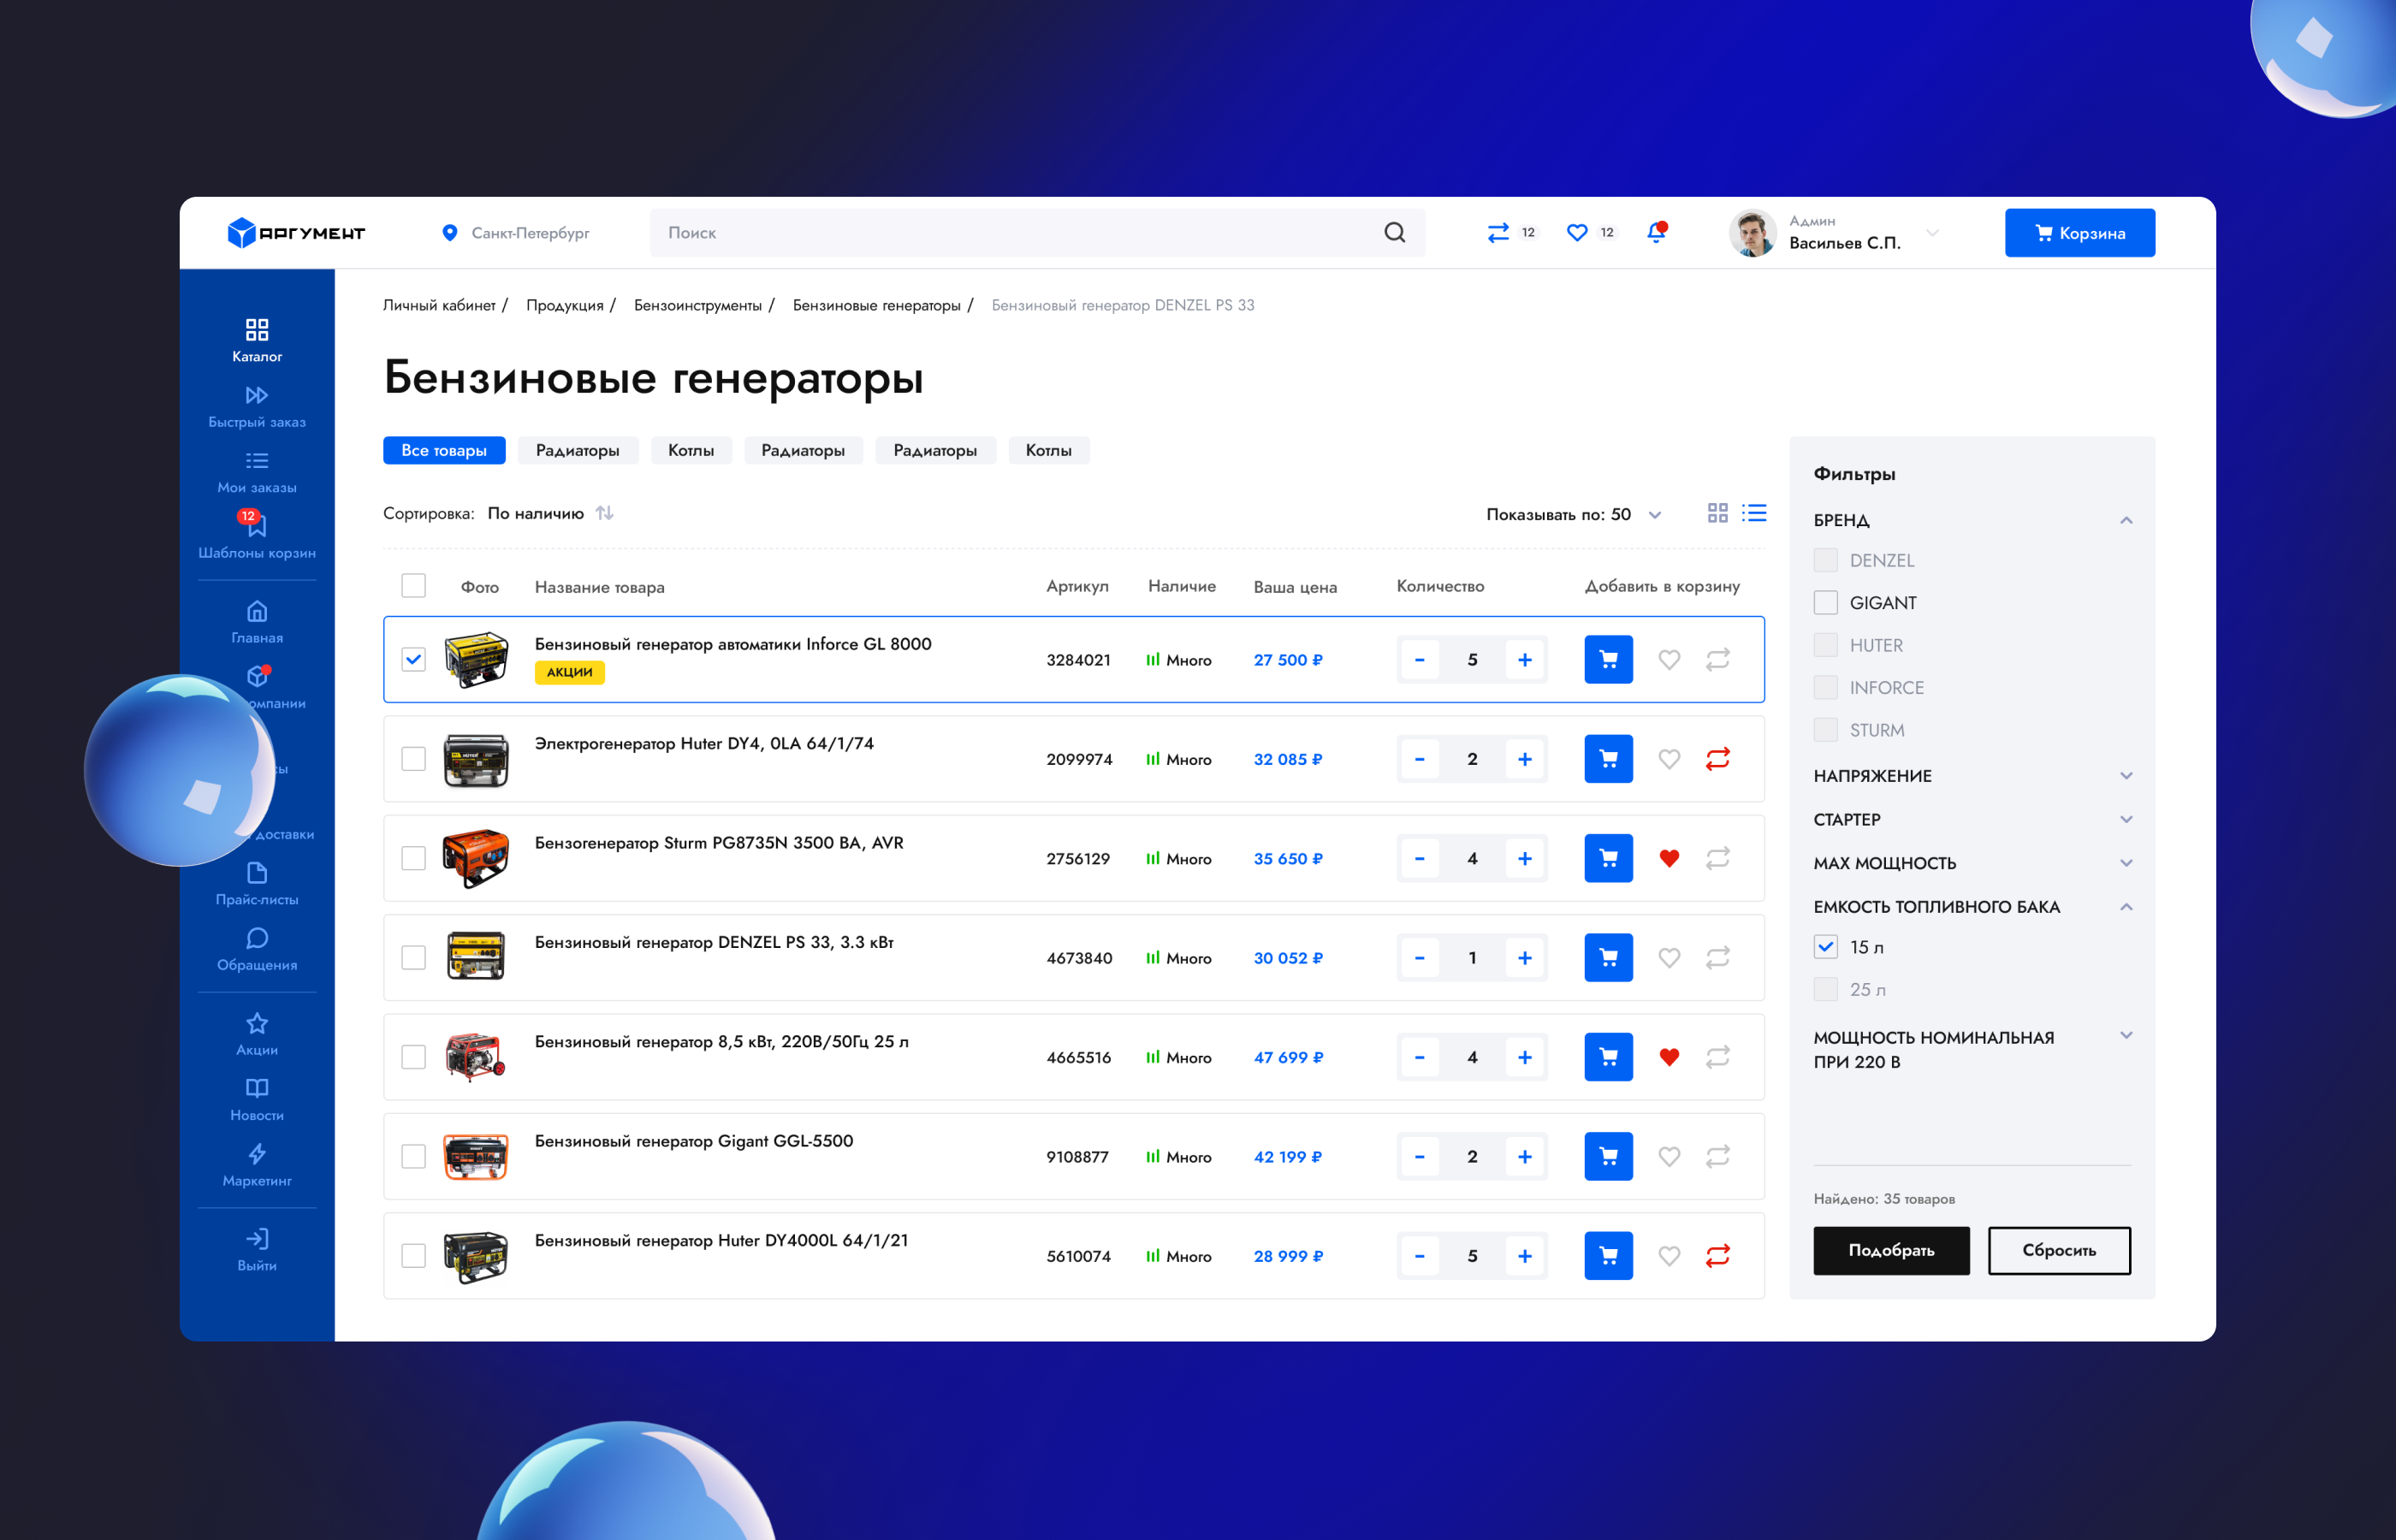Check the GIGANT brand filter

(x=1825, y=603)
